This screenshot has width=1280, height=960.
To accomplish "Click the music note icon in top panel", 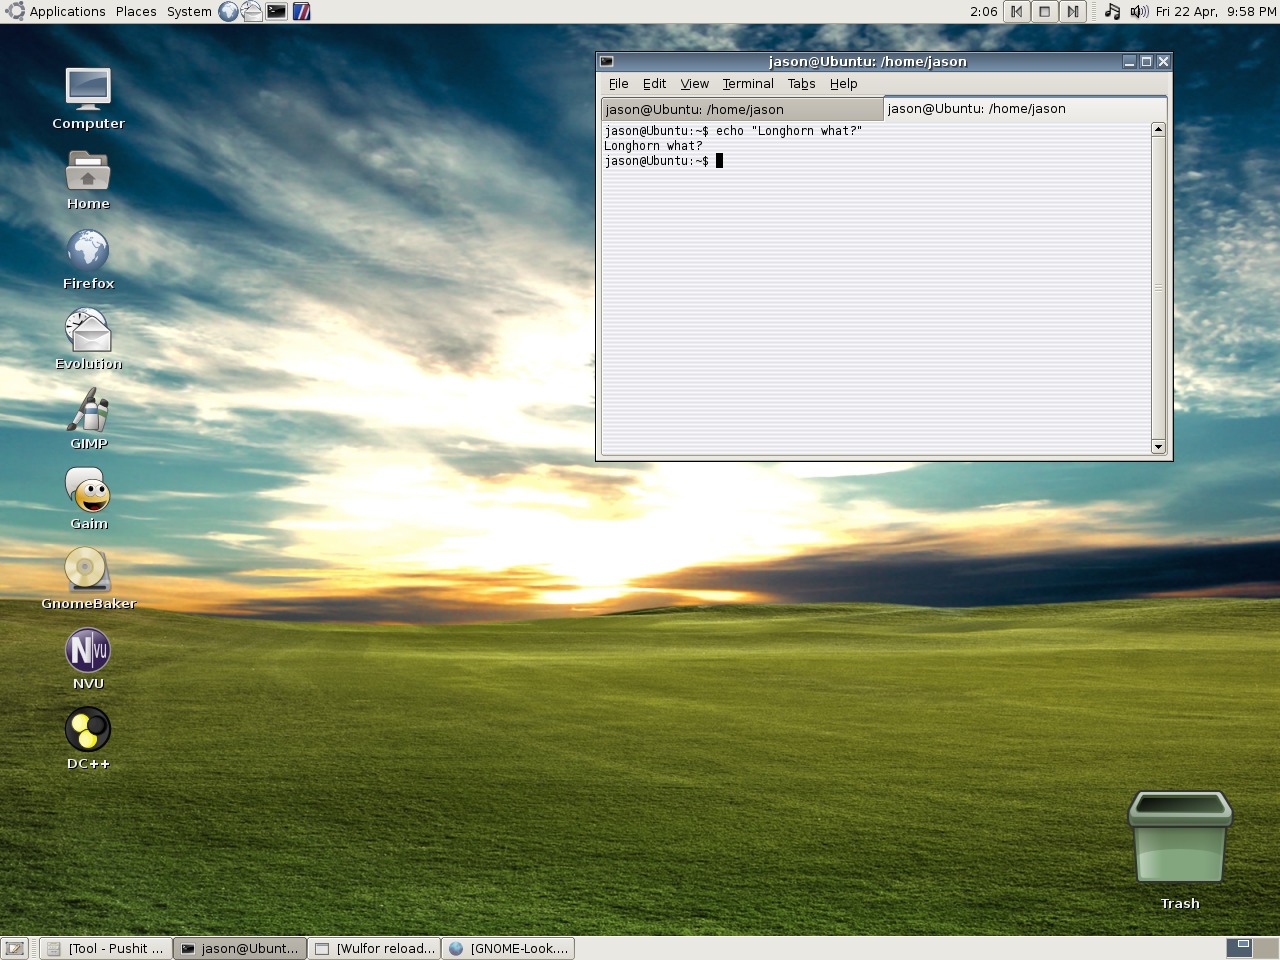I will [1112, 12].
